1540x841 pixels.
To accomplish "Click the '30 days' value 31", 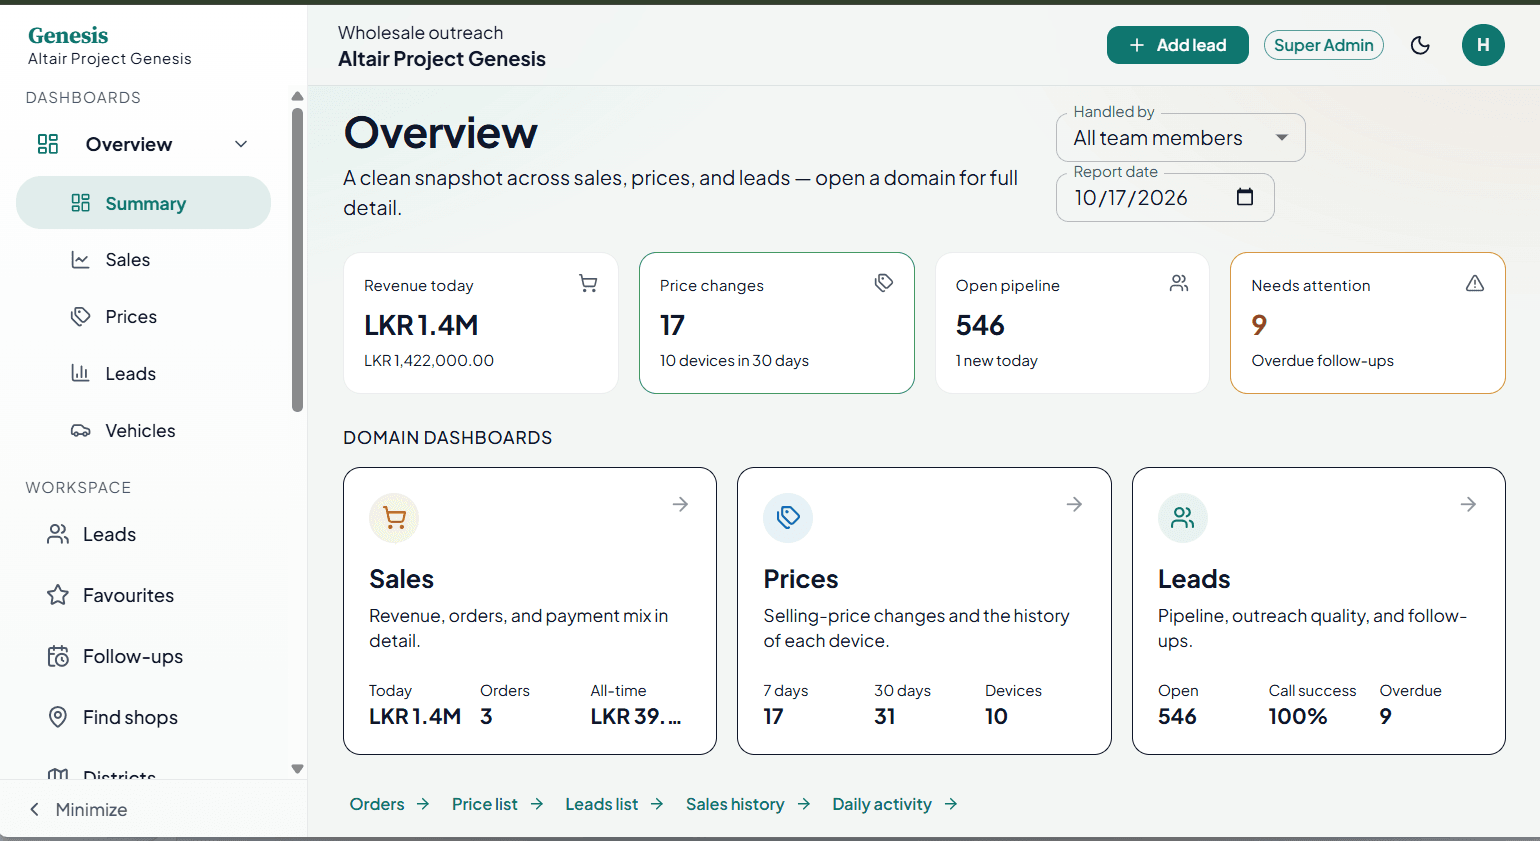I will coord(884,717).
